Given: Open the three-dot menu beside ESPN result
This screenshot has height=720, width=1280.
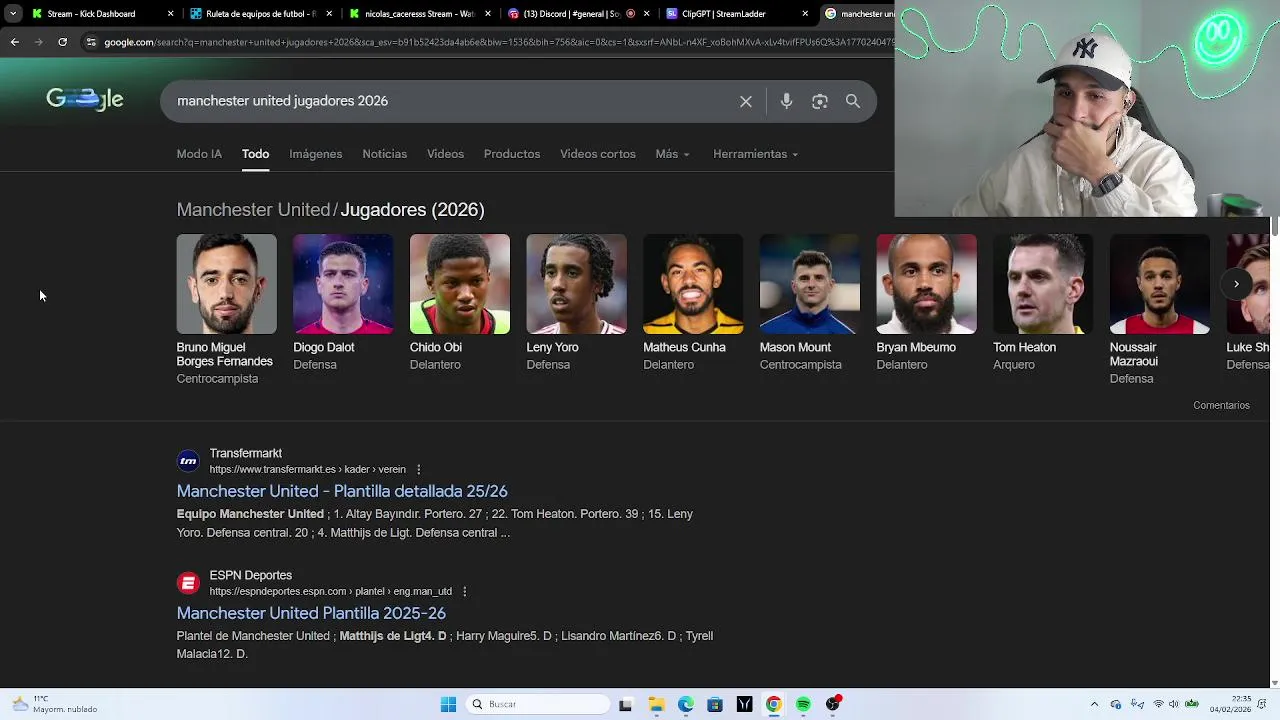Looking at the screenshot, I should (465, 591).
